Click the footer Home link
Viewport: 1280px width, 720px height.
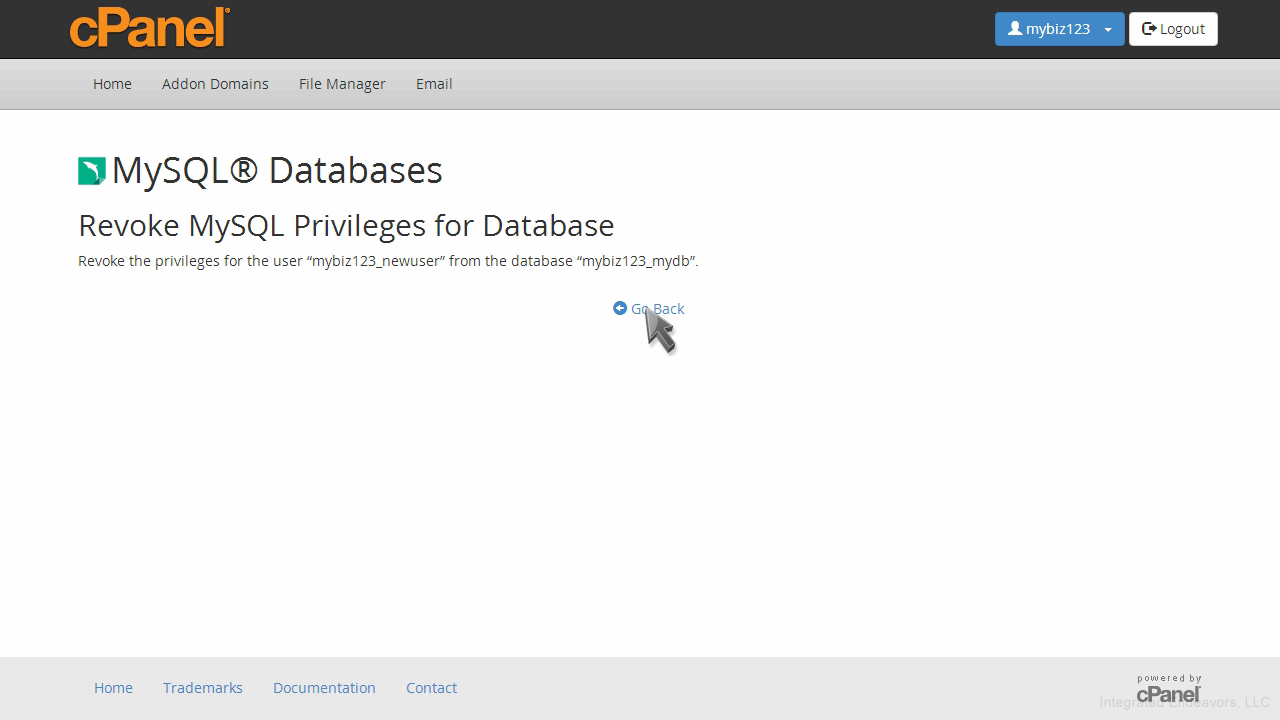[113, 688]
